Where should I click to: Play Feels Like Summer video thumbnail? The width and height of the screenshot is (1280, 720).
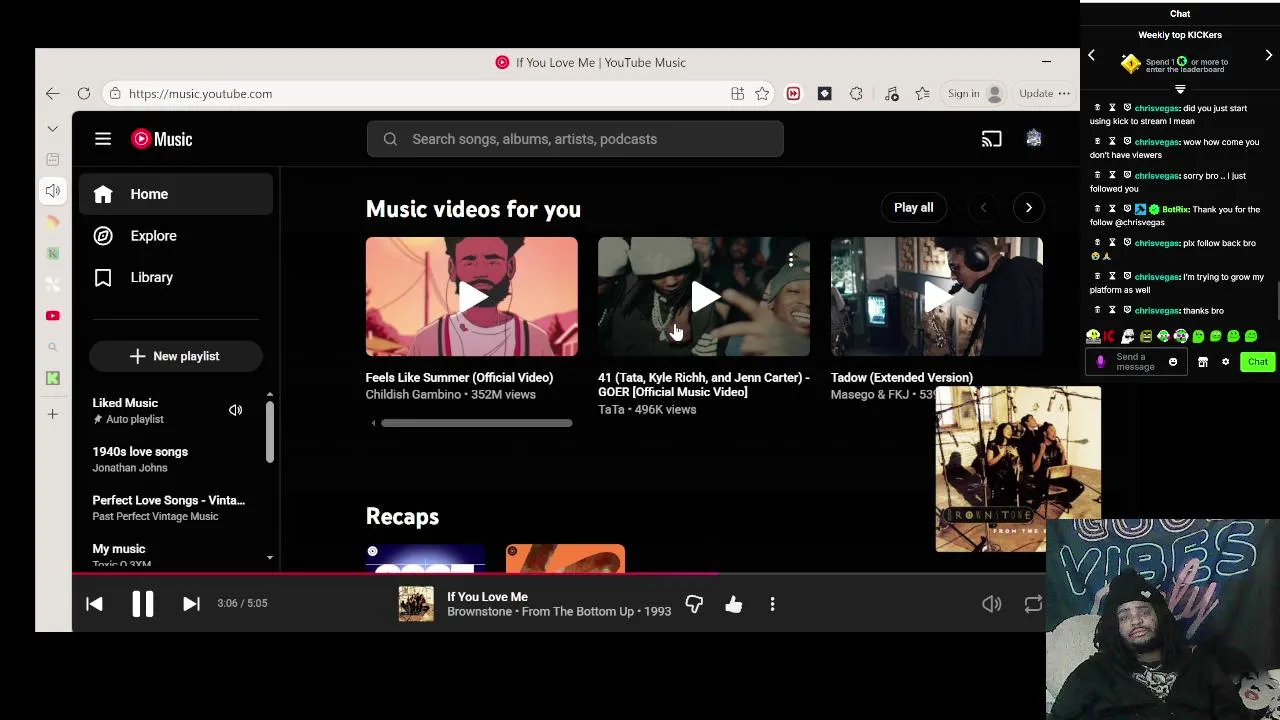pyautogui.click(x=471, y=297)
